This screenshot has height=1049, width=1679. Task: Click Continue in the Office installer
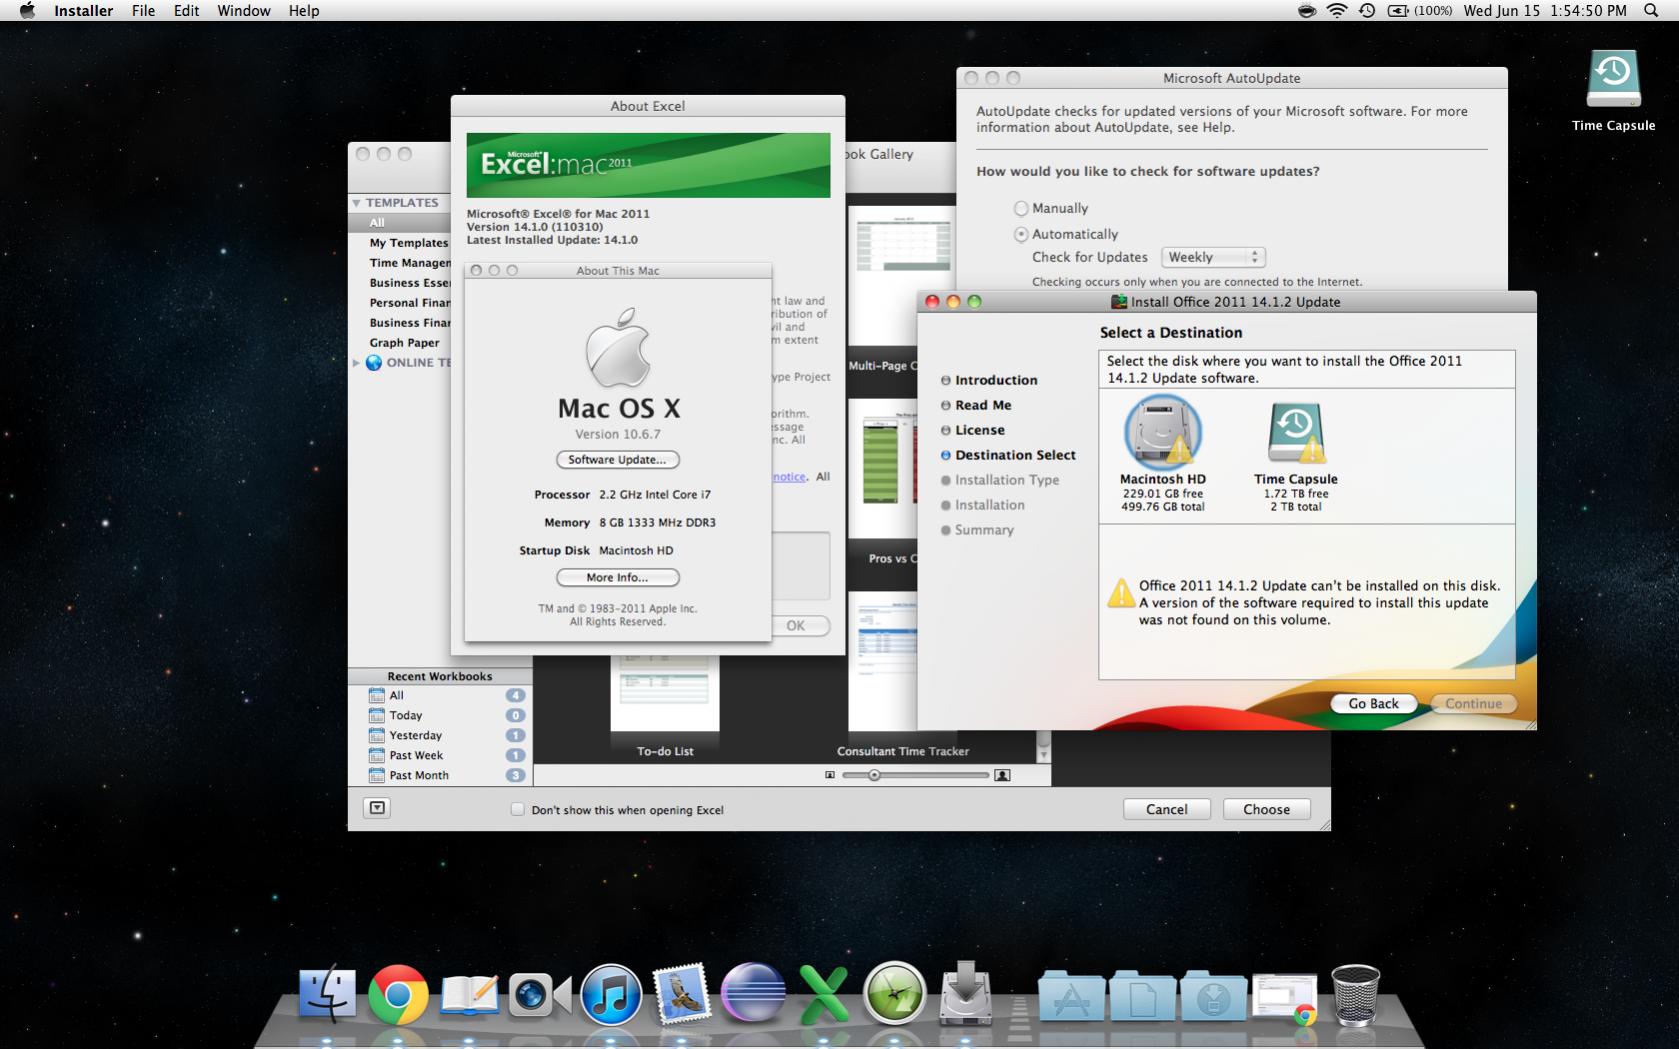click(x=1473, y=704)
